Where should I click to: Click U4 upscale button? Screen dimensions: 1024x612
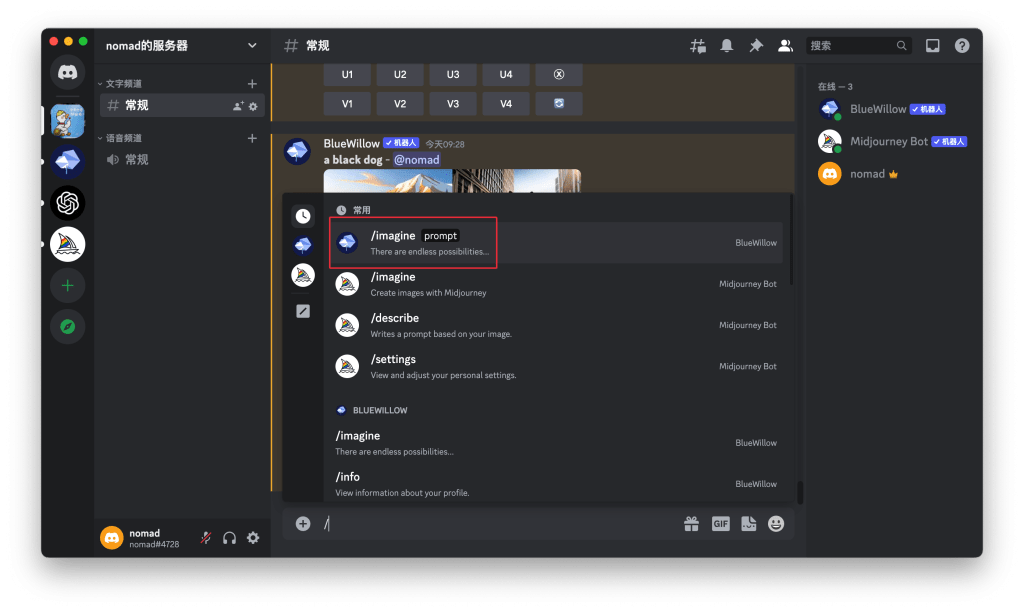pyautogui.click(x=506, y=74)
